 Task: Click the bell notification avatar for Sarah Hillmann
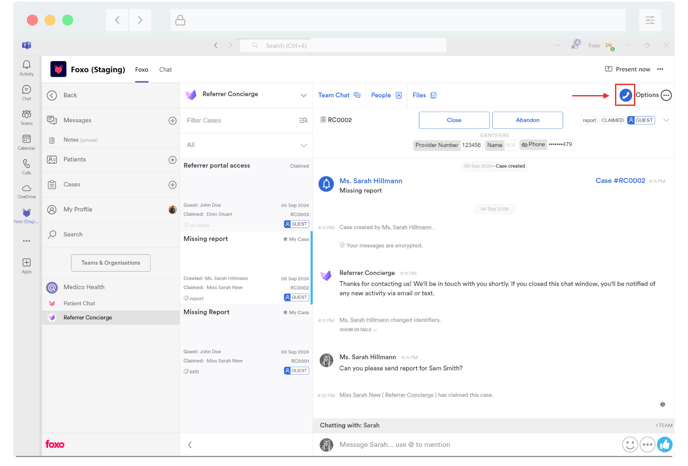tap(326, 184)
